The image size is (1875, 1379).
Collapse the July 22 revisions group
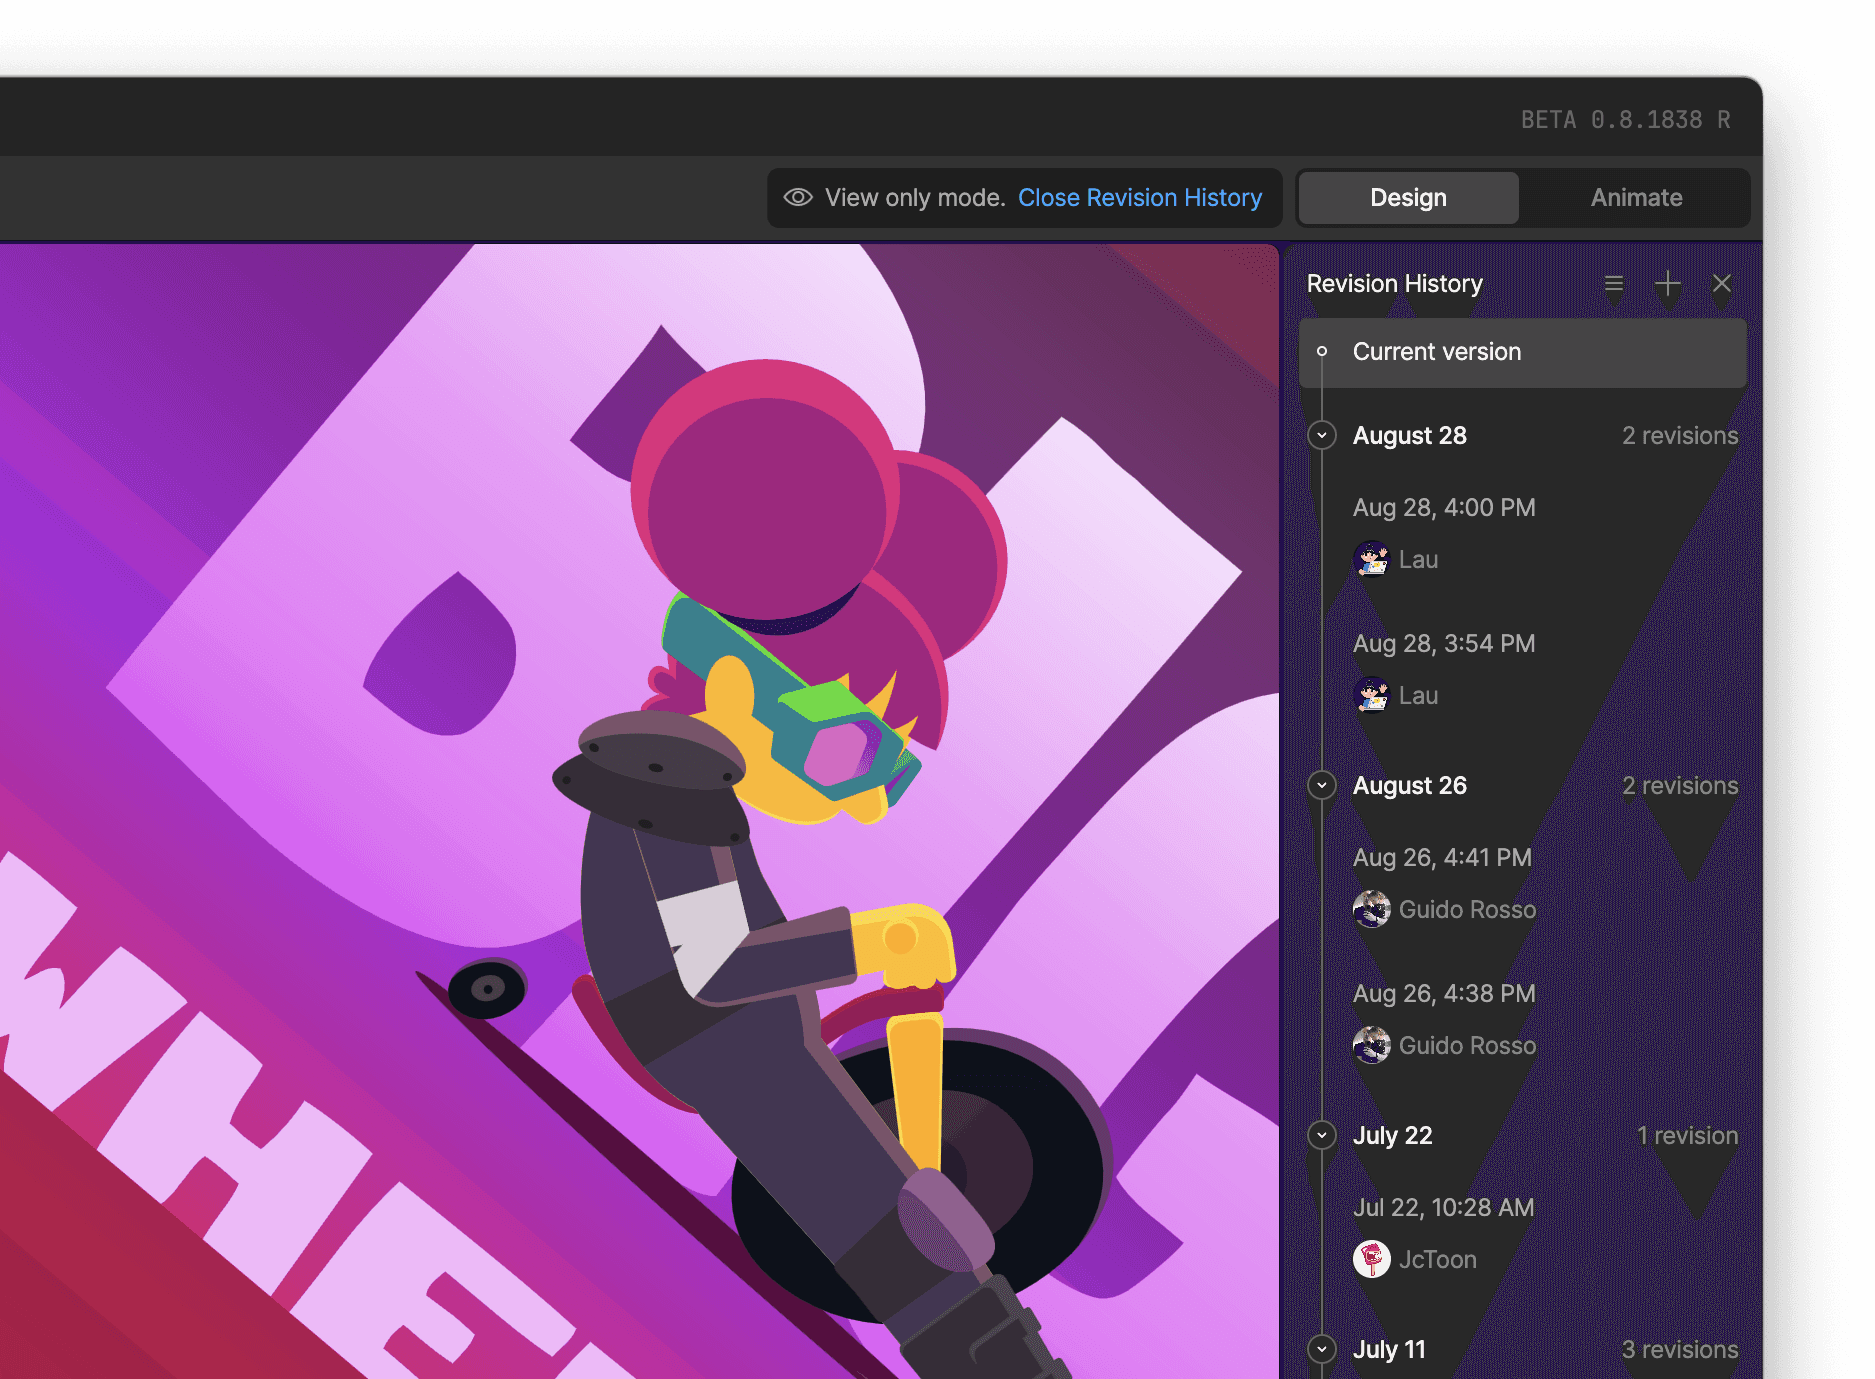pyautogui.click(x=1322, y=1136)
